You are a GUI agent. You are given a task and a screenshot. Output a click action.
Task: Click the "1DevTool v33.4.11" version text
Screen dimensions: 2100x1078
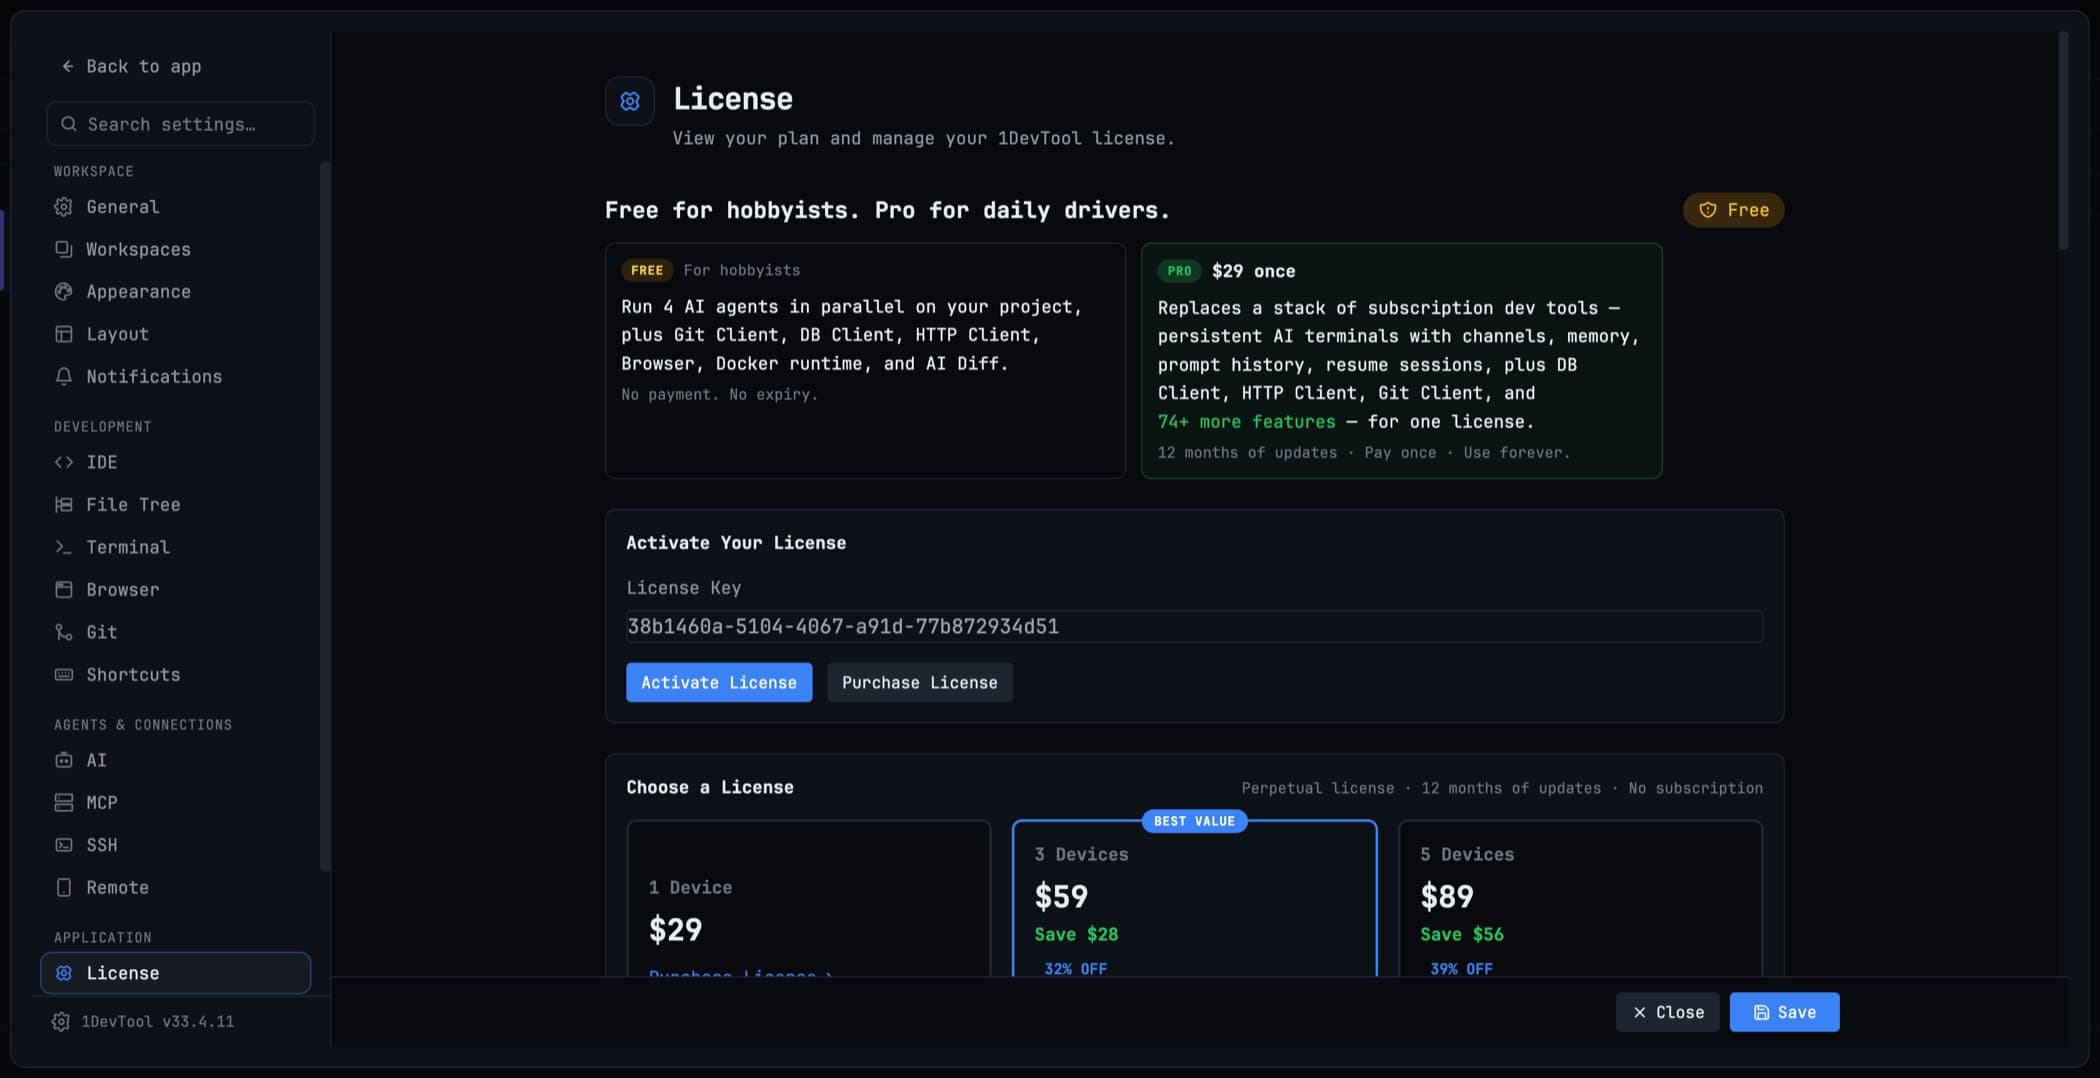[x=158, y=1022]
